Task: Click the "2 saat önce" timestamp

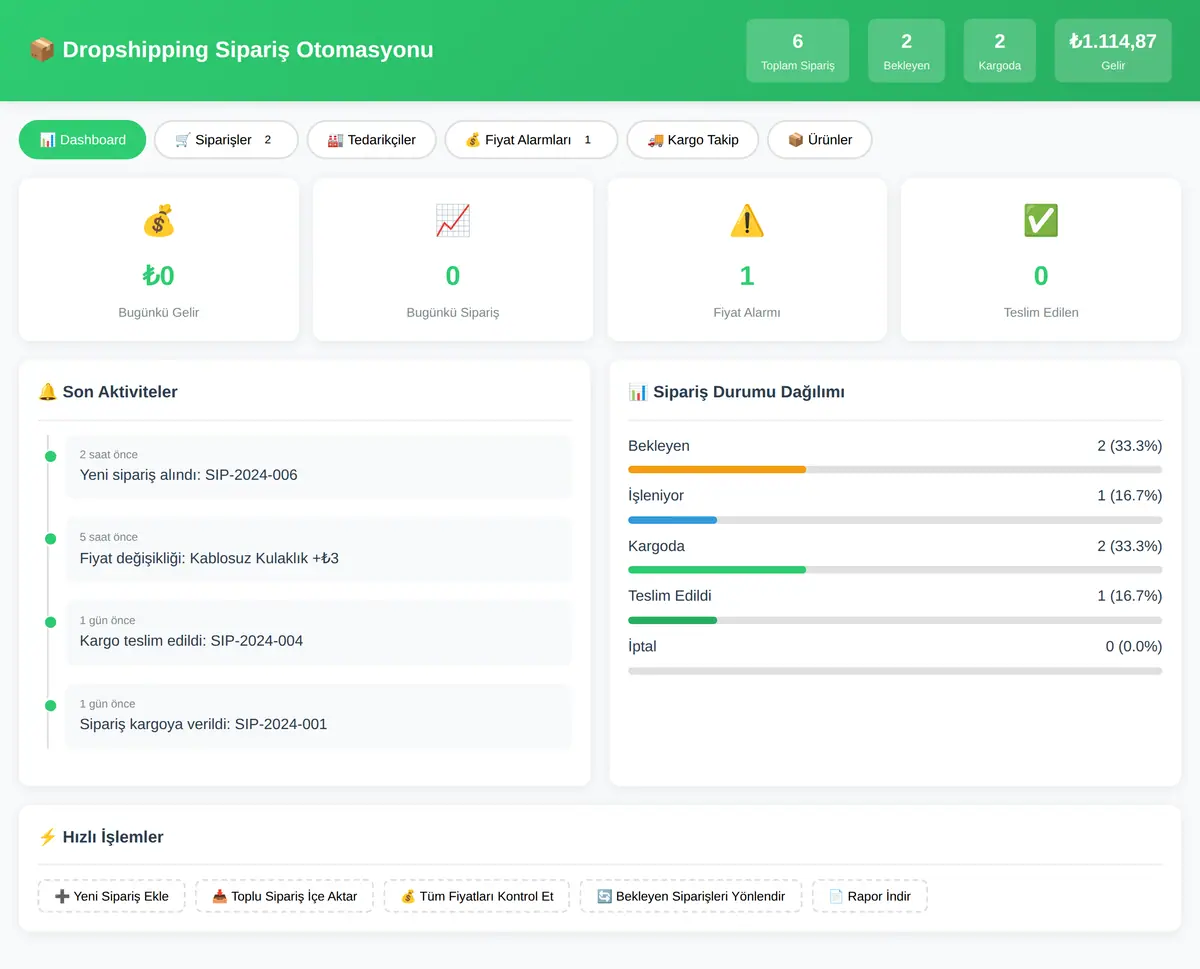Action: coord(109,455)
